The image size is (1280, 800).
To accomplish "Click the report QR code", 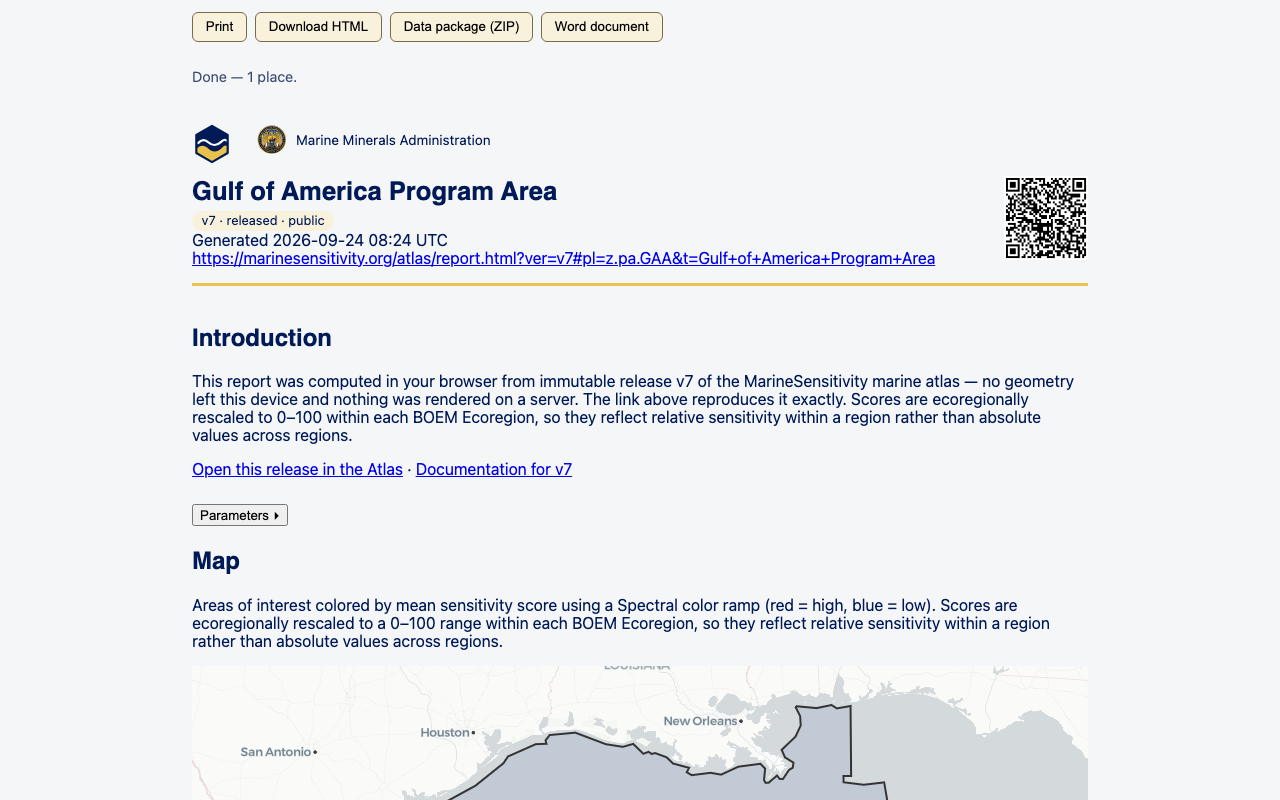I will [1046, 218].
